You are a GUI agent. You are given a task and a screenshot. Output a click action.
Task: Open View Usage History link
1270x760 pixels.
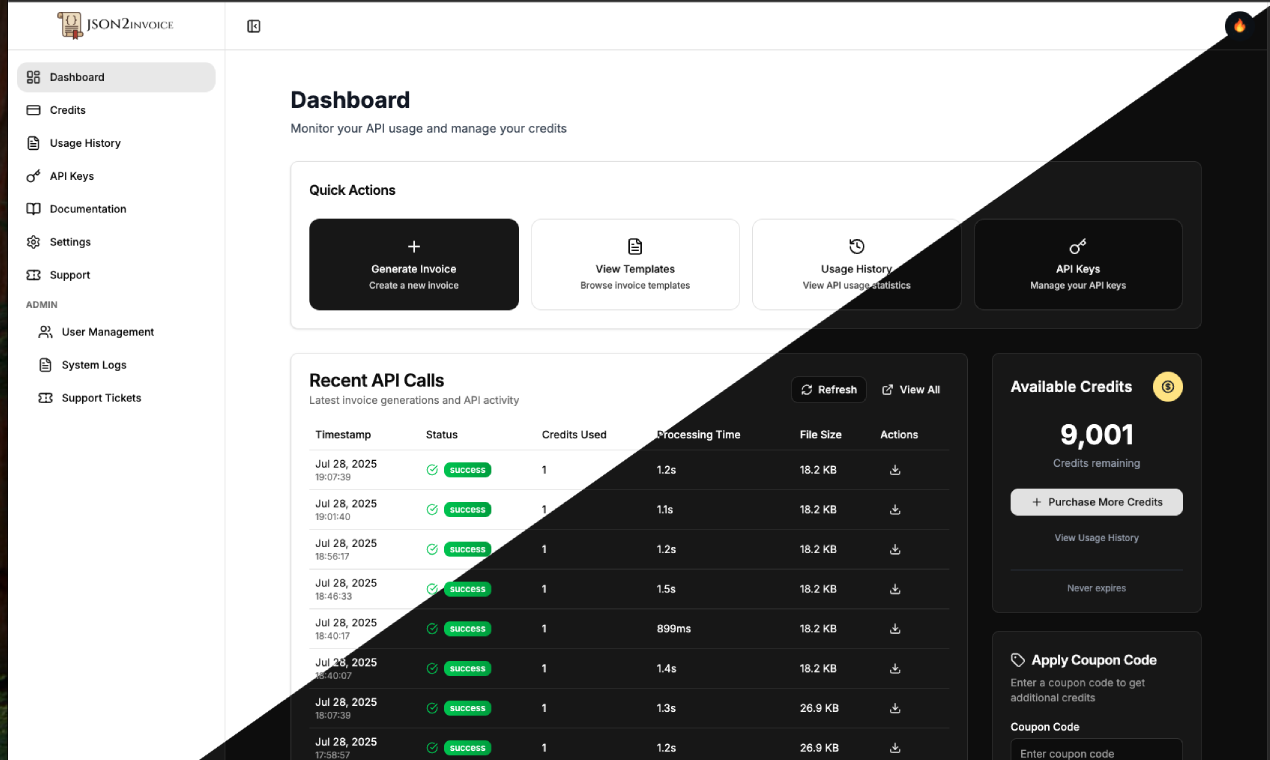tap(1096, 537)
